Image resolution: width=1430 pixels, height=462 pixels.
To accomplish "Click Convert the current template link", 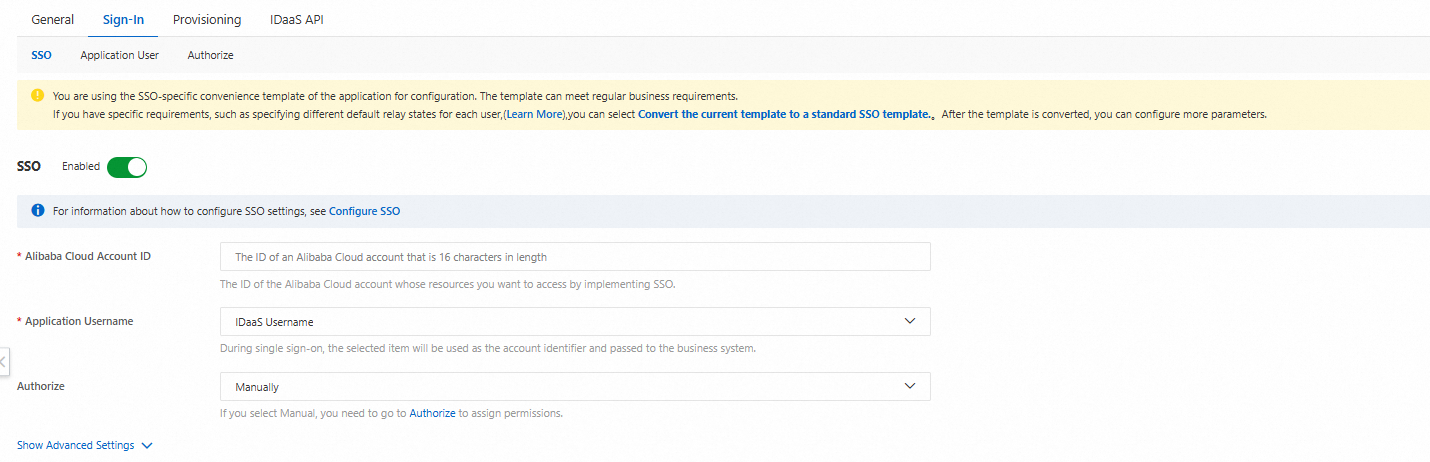I will (x=784, y=114).
